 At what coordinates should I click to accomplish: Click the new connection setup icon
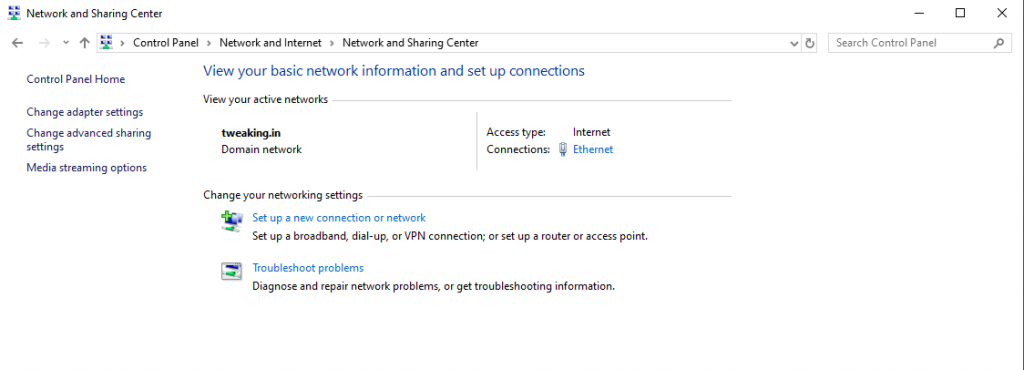click(x=232, y=222)
